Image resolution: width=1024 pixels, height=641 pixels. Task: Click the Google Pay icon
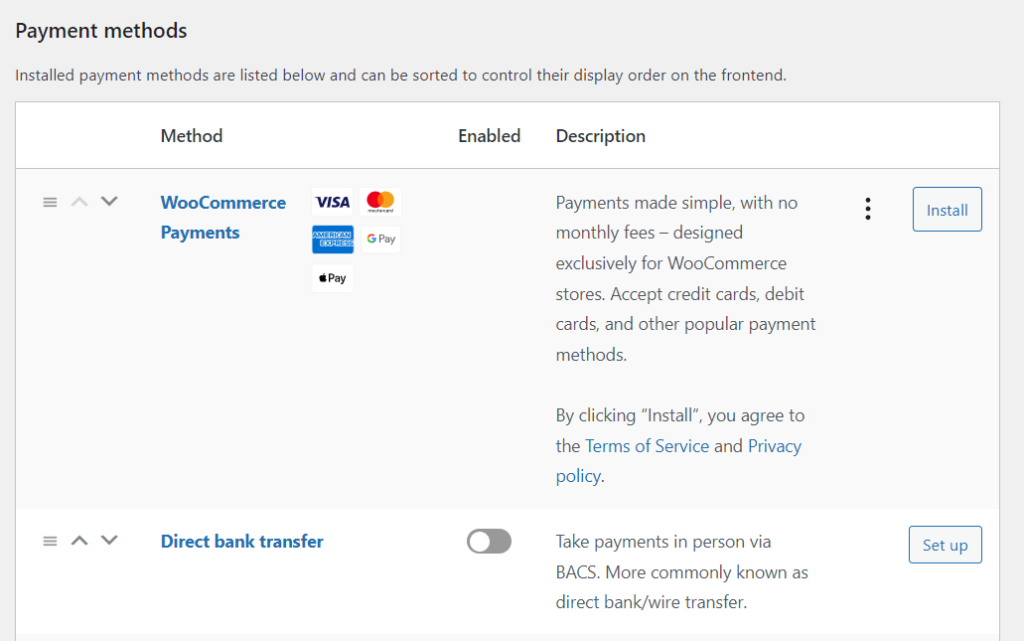point(380,240)
